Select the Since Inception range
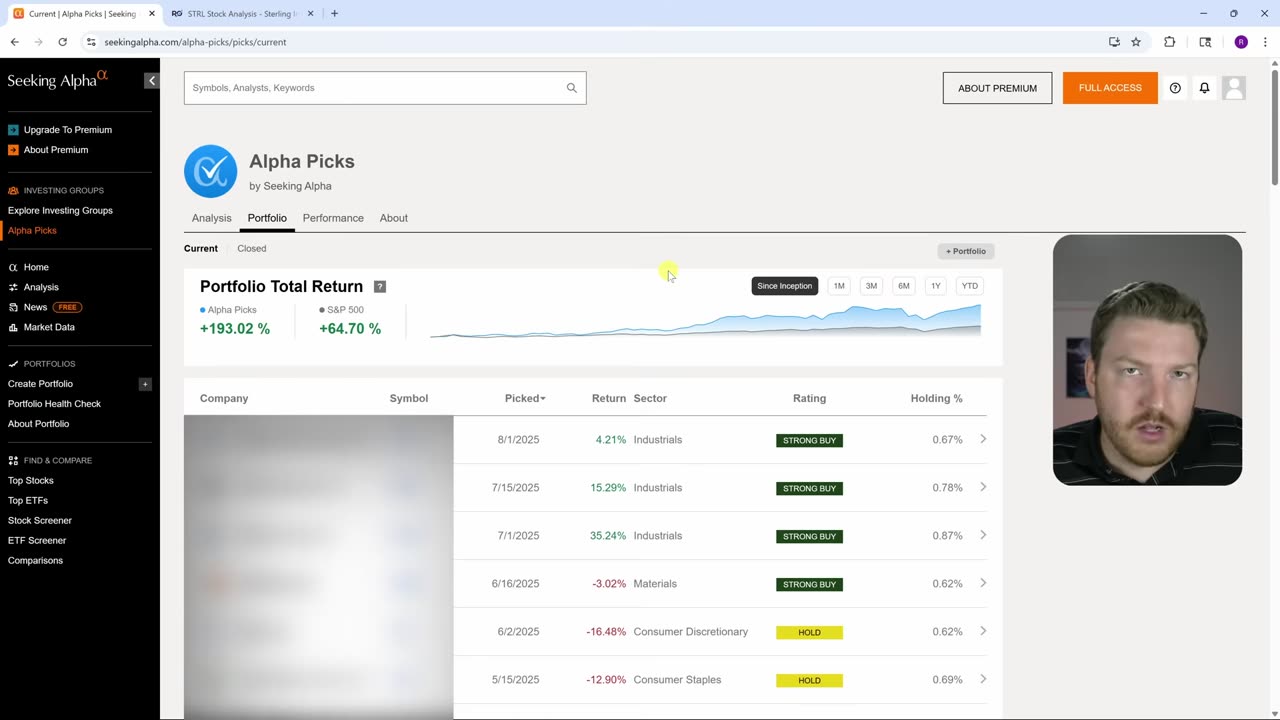1280x720 pixels. 785,286
